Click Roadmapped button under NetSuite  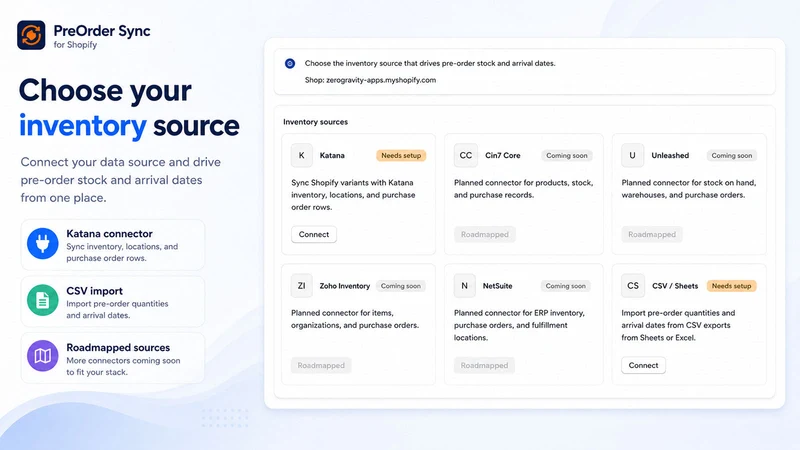pos(484,365)
